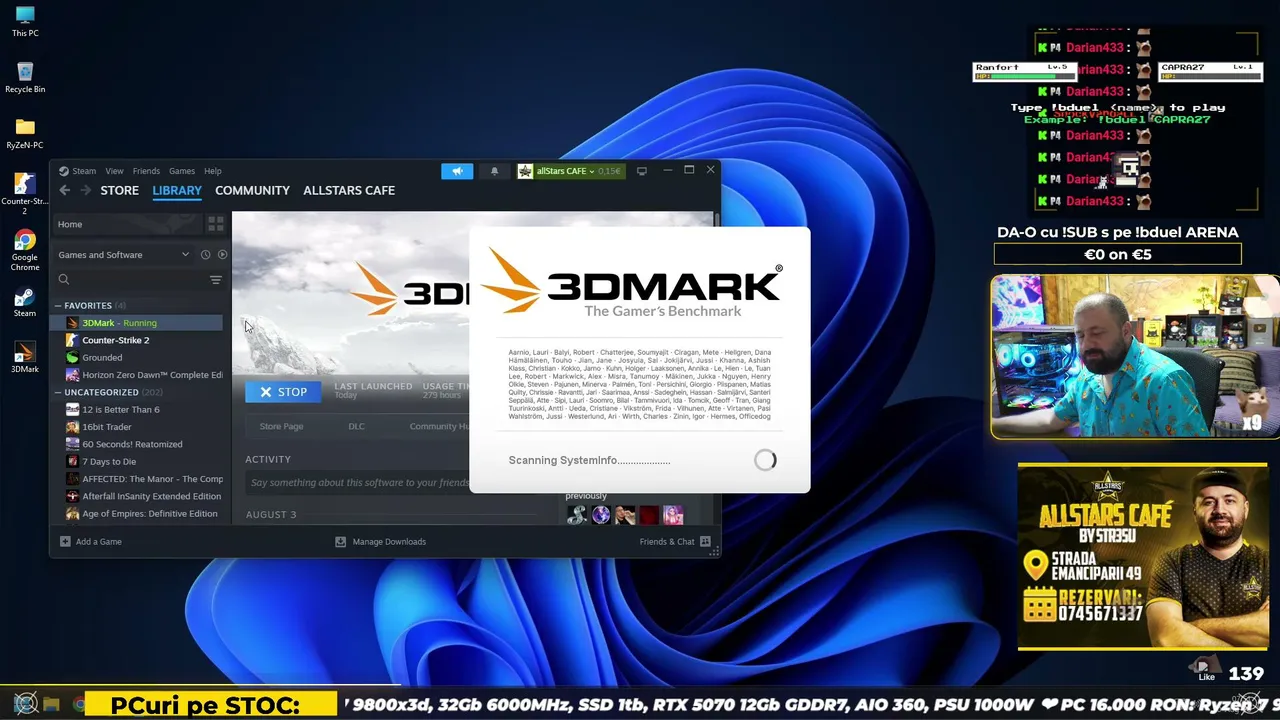Switch to the COMMUNITY tab
The height and width of the screenshot is (720, 1280).
point(252,190)
